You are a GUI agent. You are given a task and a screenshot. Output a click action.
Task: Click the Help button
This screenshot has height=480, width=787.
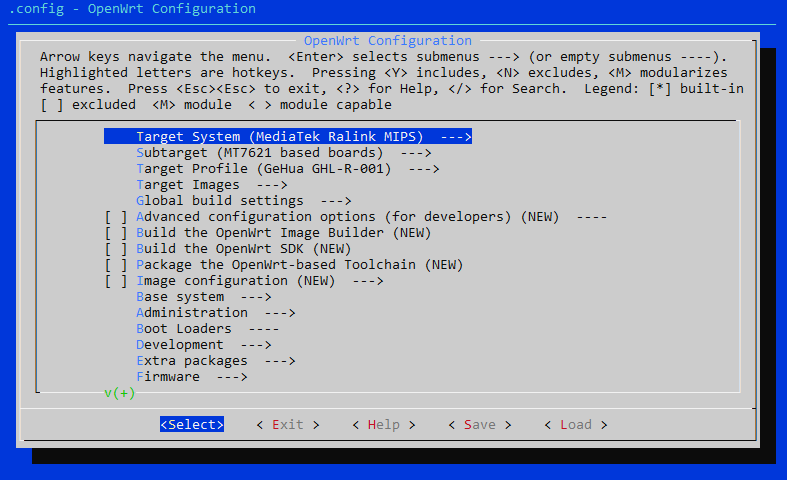[383, 425]
